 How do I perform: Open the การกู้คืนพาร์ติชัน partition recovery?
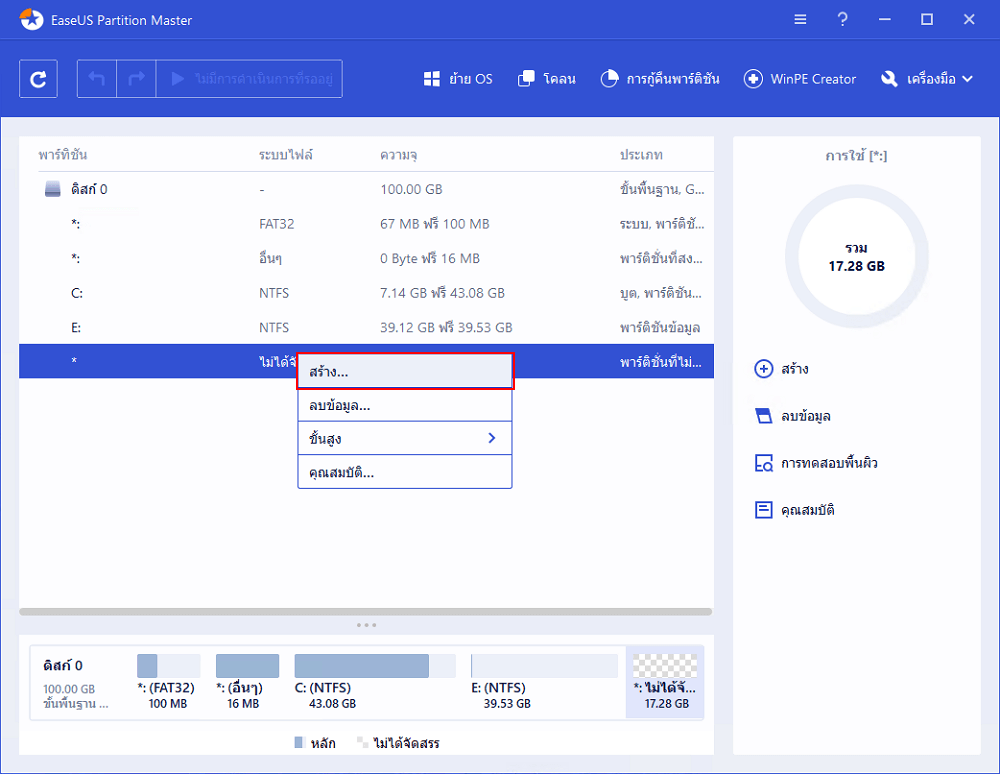pos(659,79)
